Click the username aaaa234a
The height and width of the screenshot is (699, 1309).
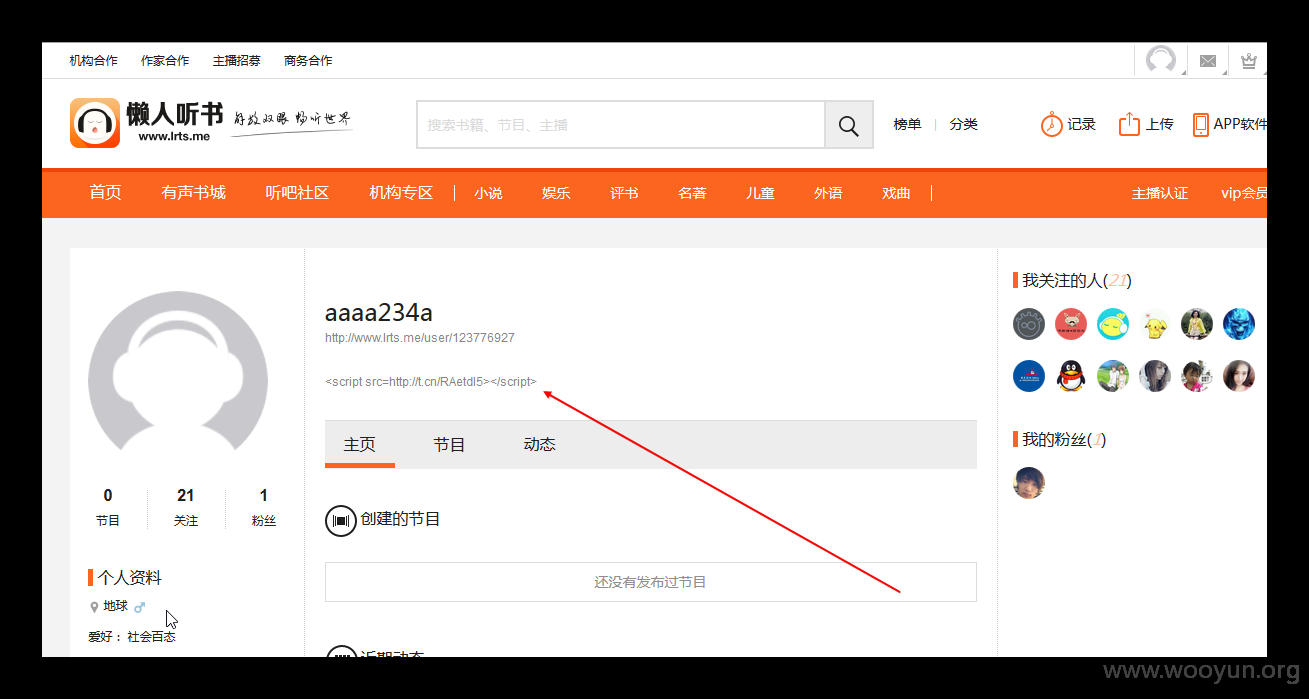379,312
